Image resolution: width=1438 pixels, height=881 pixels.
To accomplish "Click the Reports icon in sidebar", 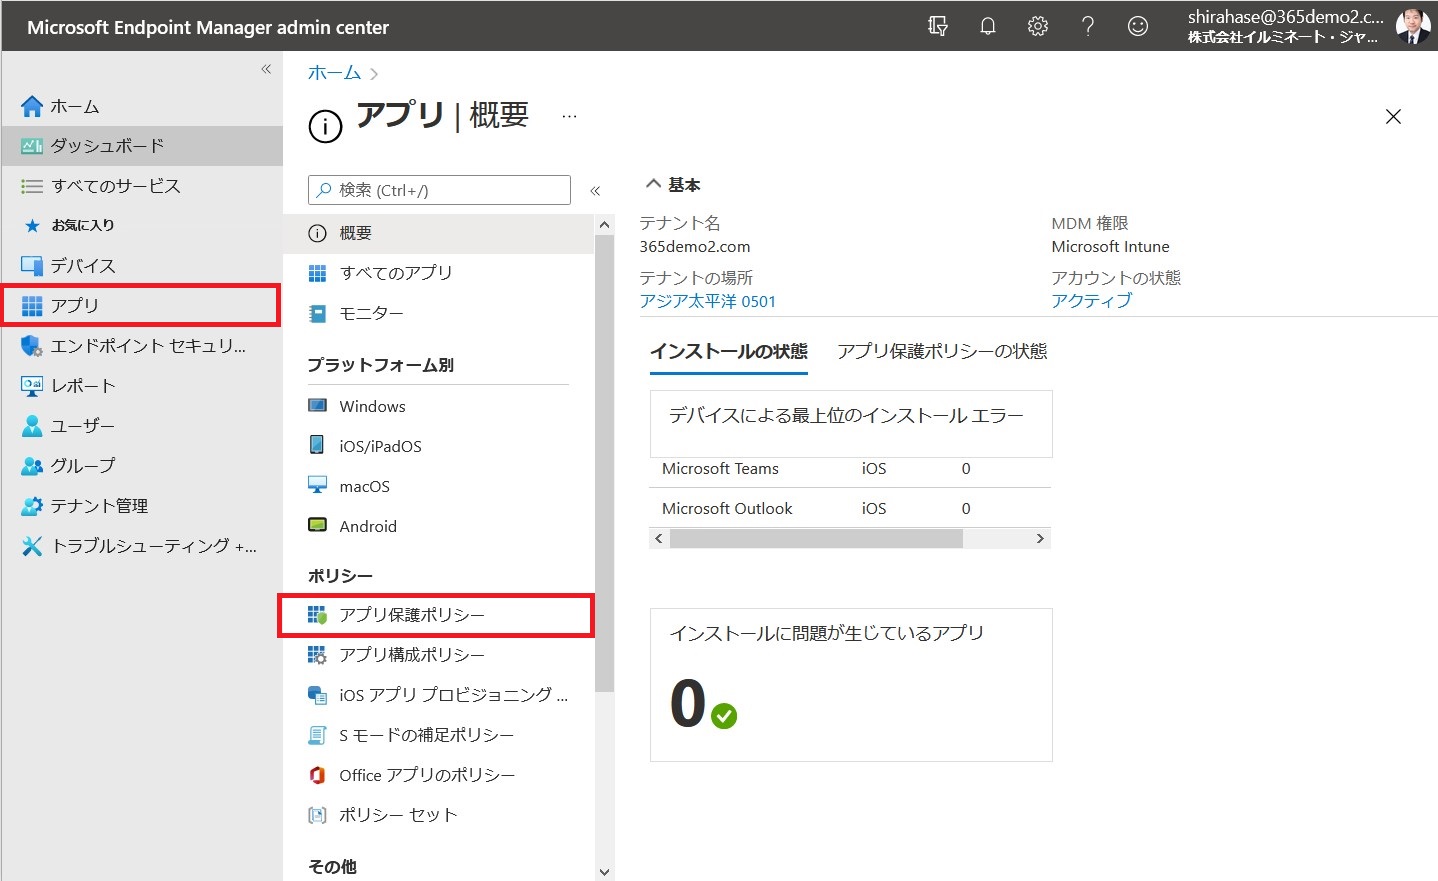I will tap(32, 386).
